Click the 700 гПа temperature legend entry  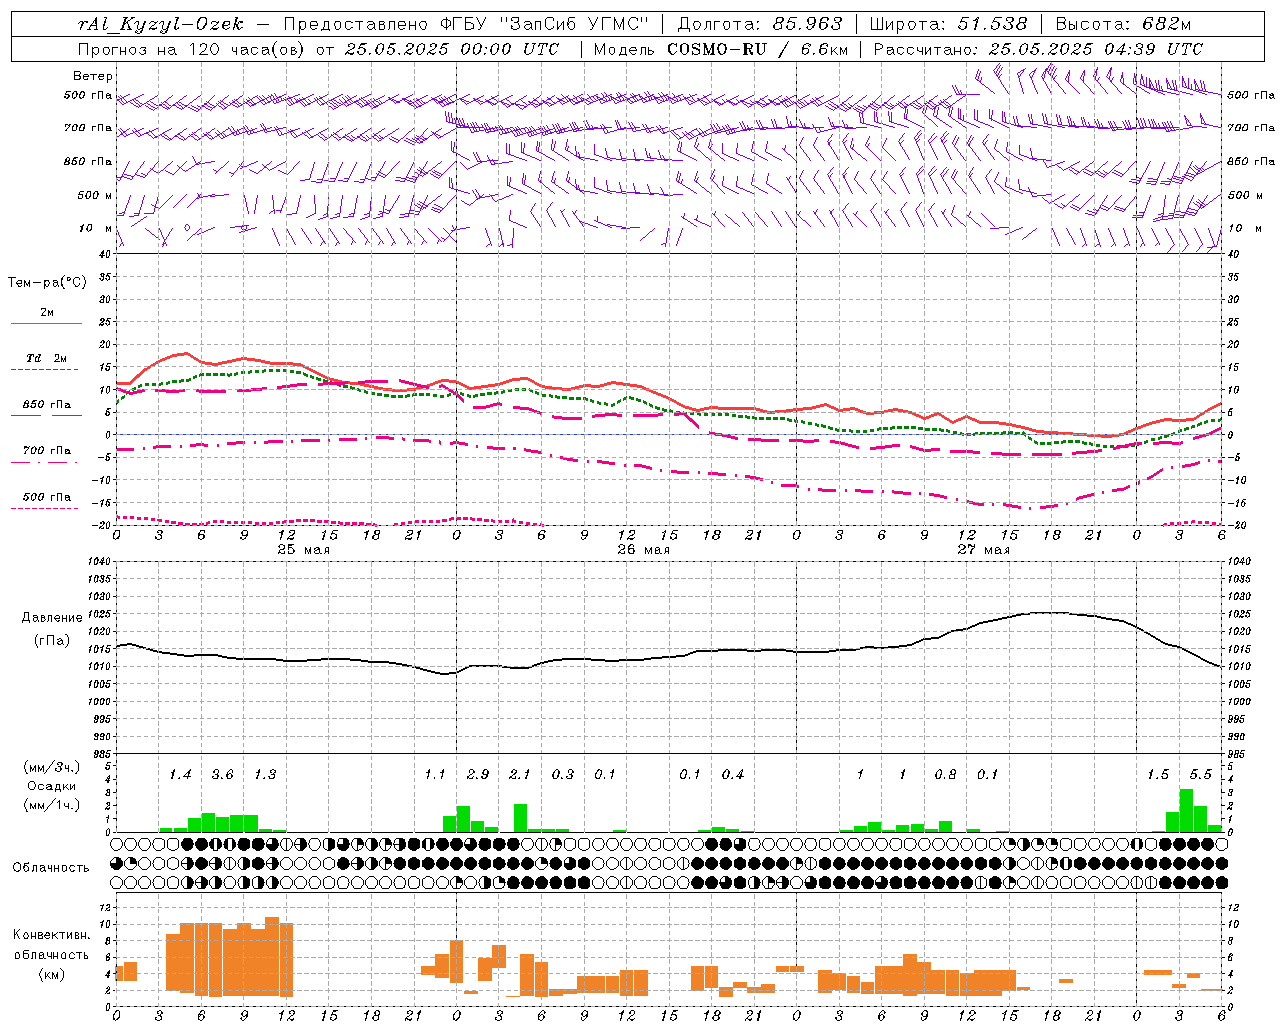tap(46, 451)
